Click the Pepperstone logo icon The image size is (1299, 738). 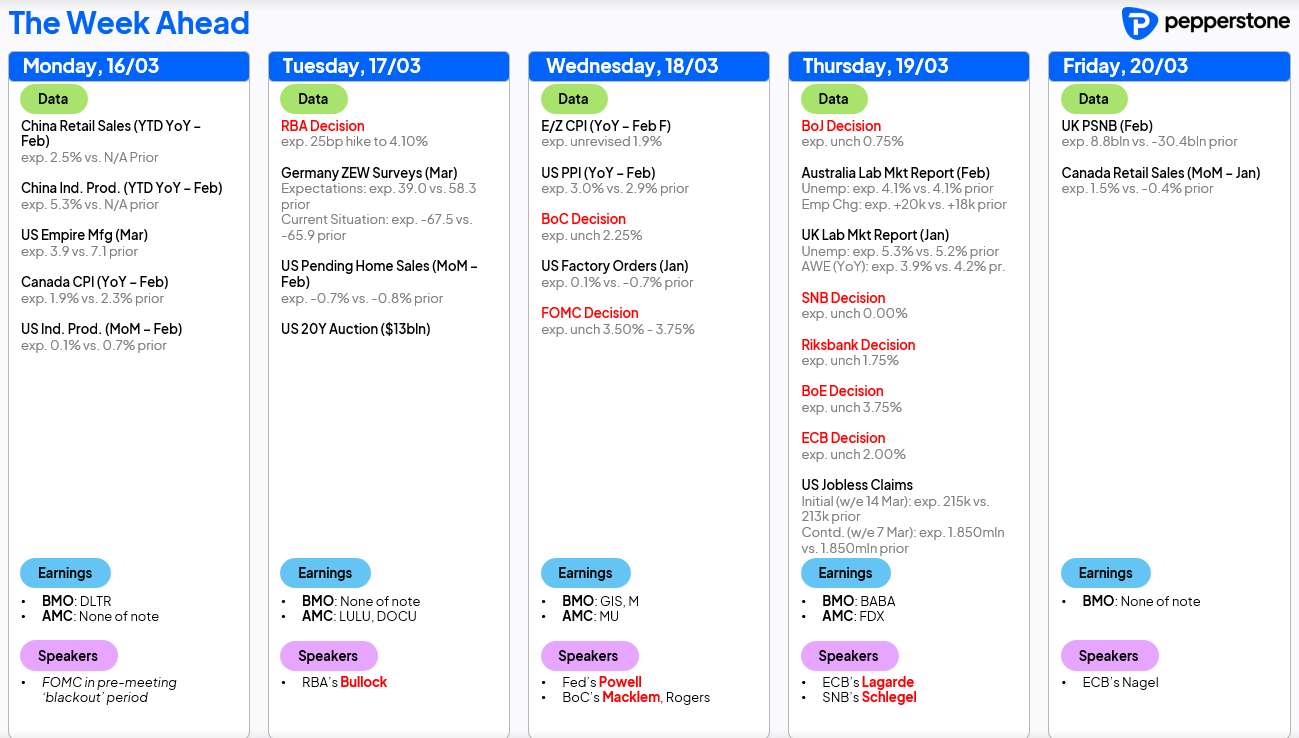(x=1139, y=23)
